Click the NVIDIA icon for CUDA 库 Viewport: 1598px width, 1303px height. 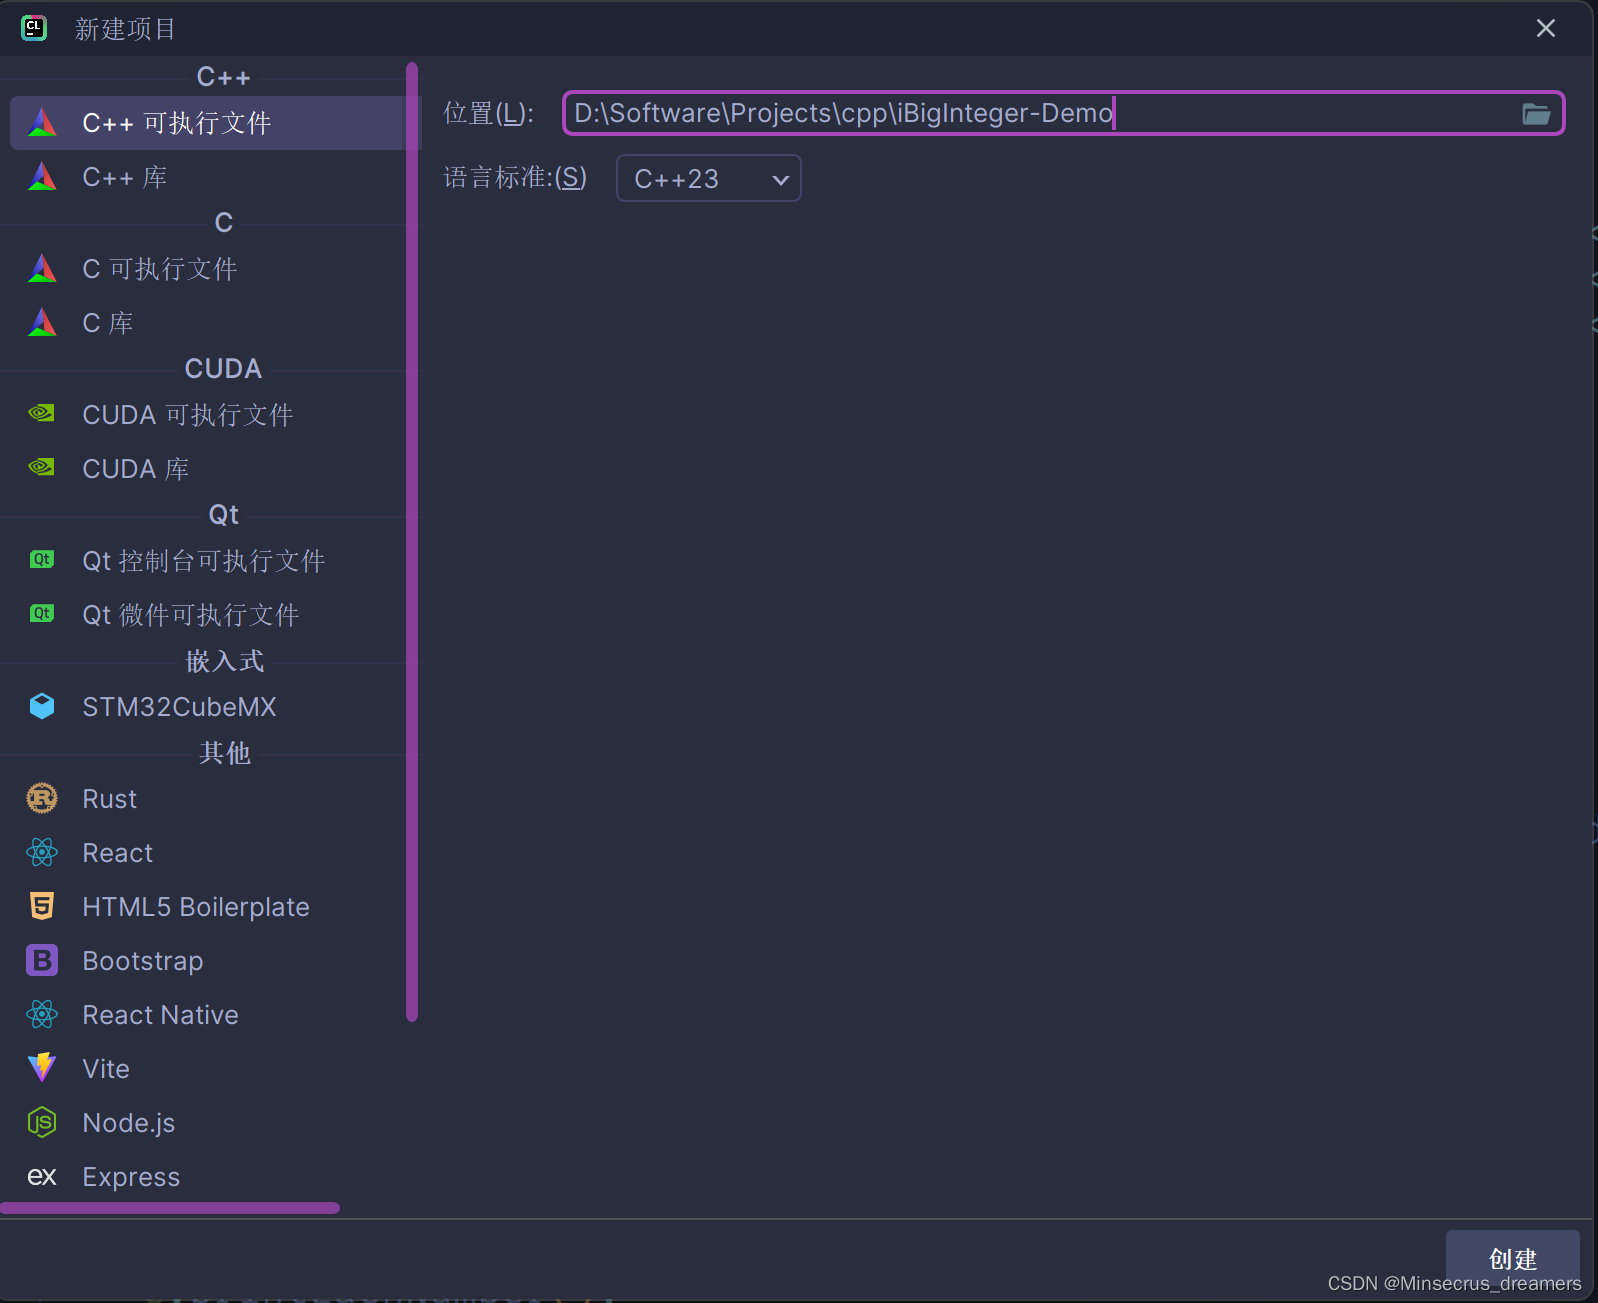pos(42,467)
